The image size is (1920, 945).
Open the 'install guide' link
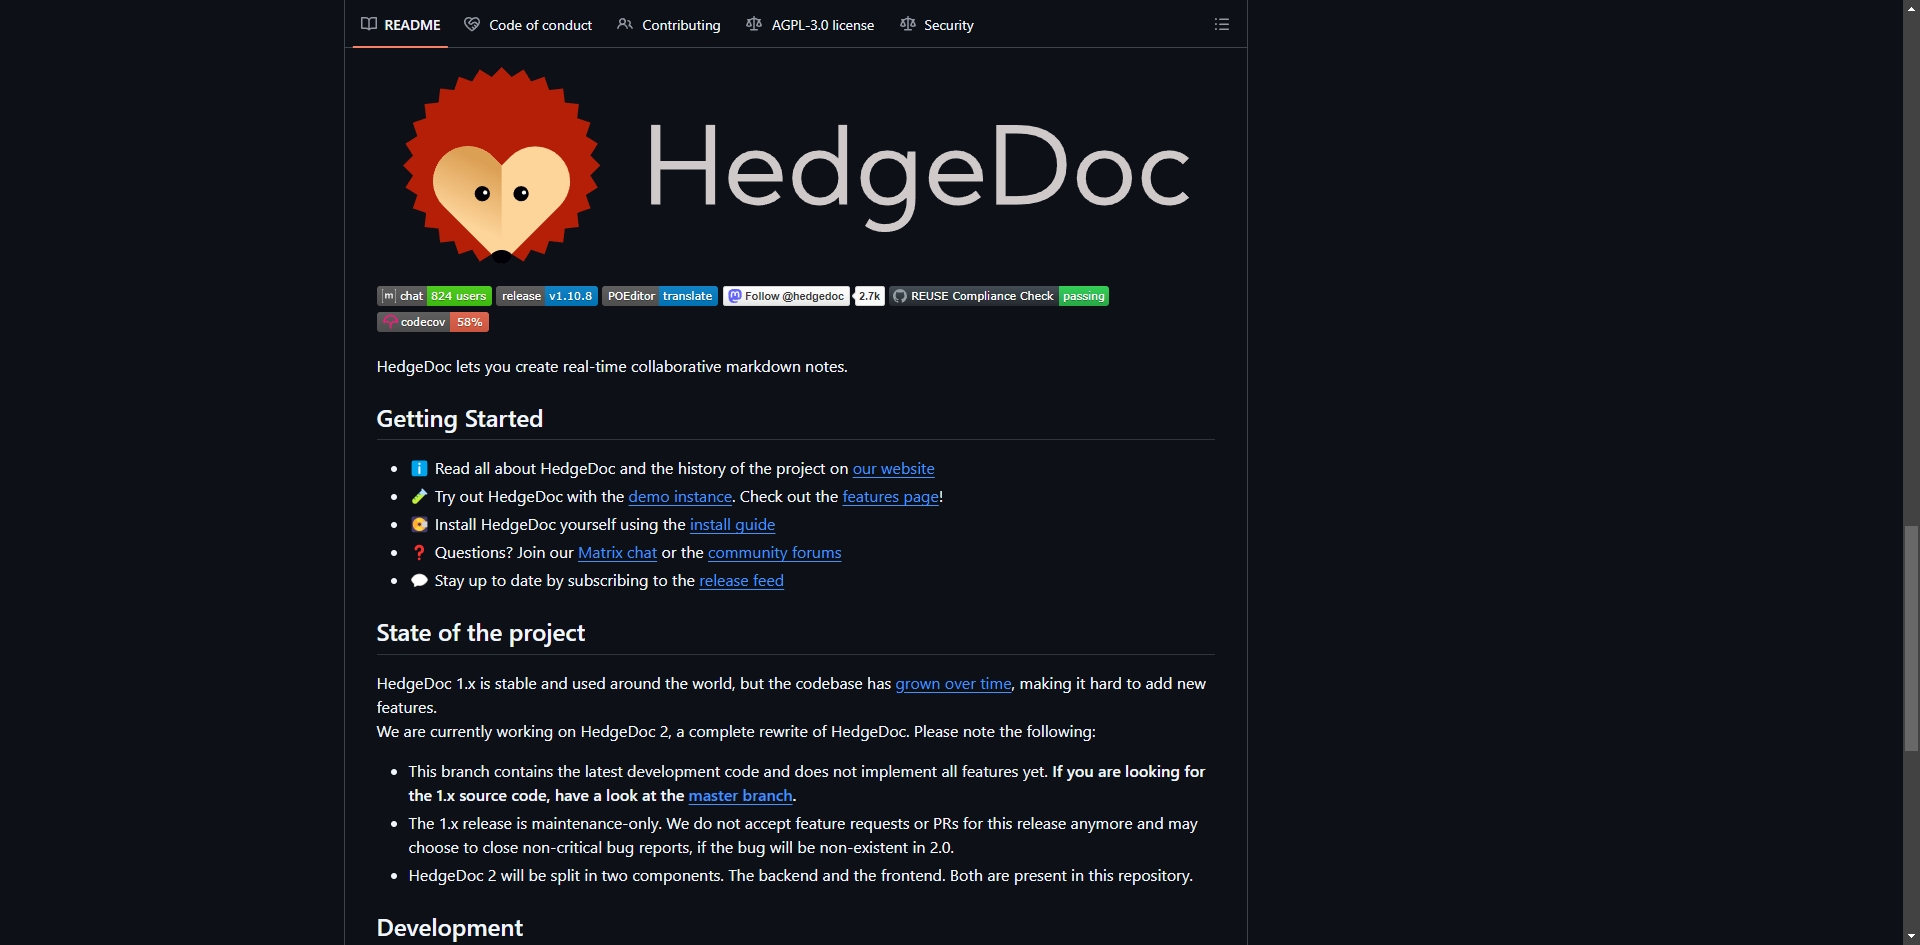click(x=732, y=525)
